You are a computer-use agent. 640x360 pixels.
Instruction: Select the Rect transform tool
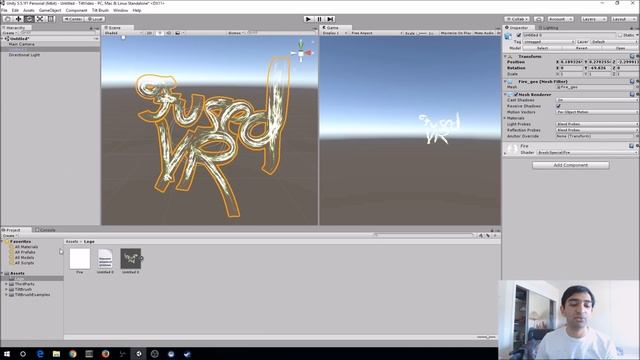tap(51, 19)
